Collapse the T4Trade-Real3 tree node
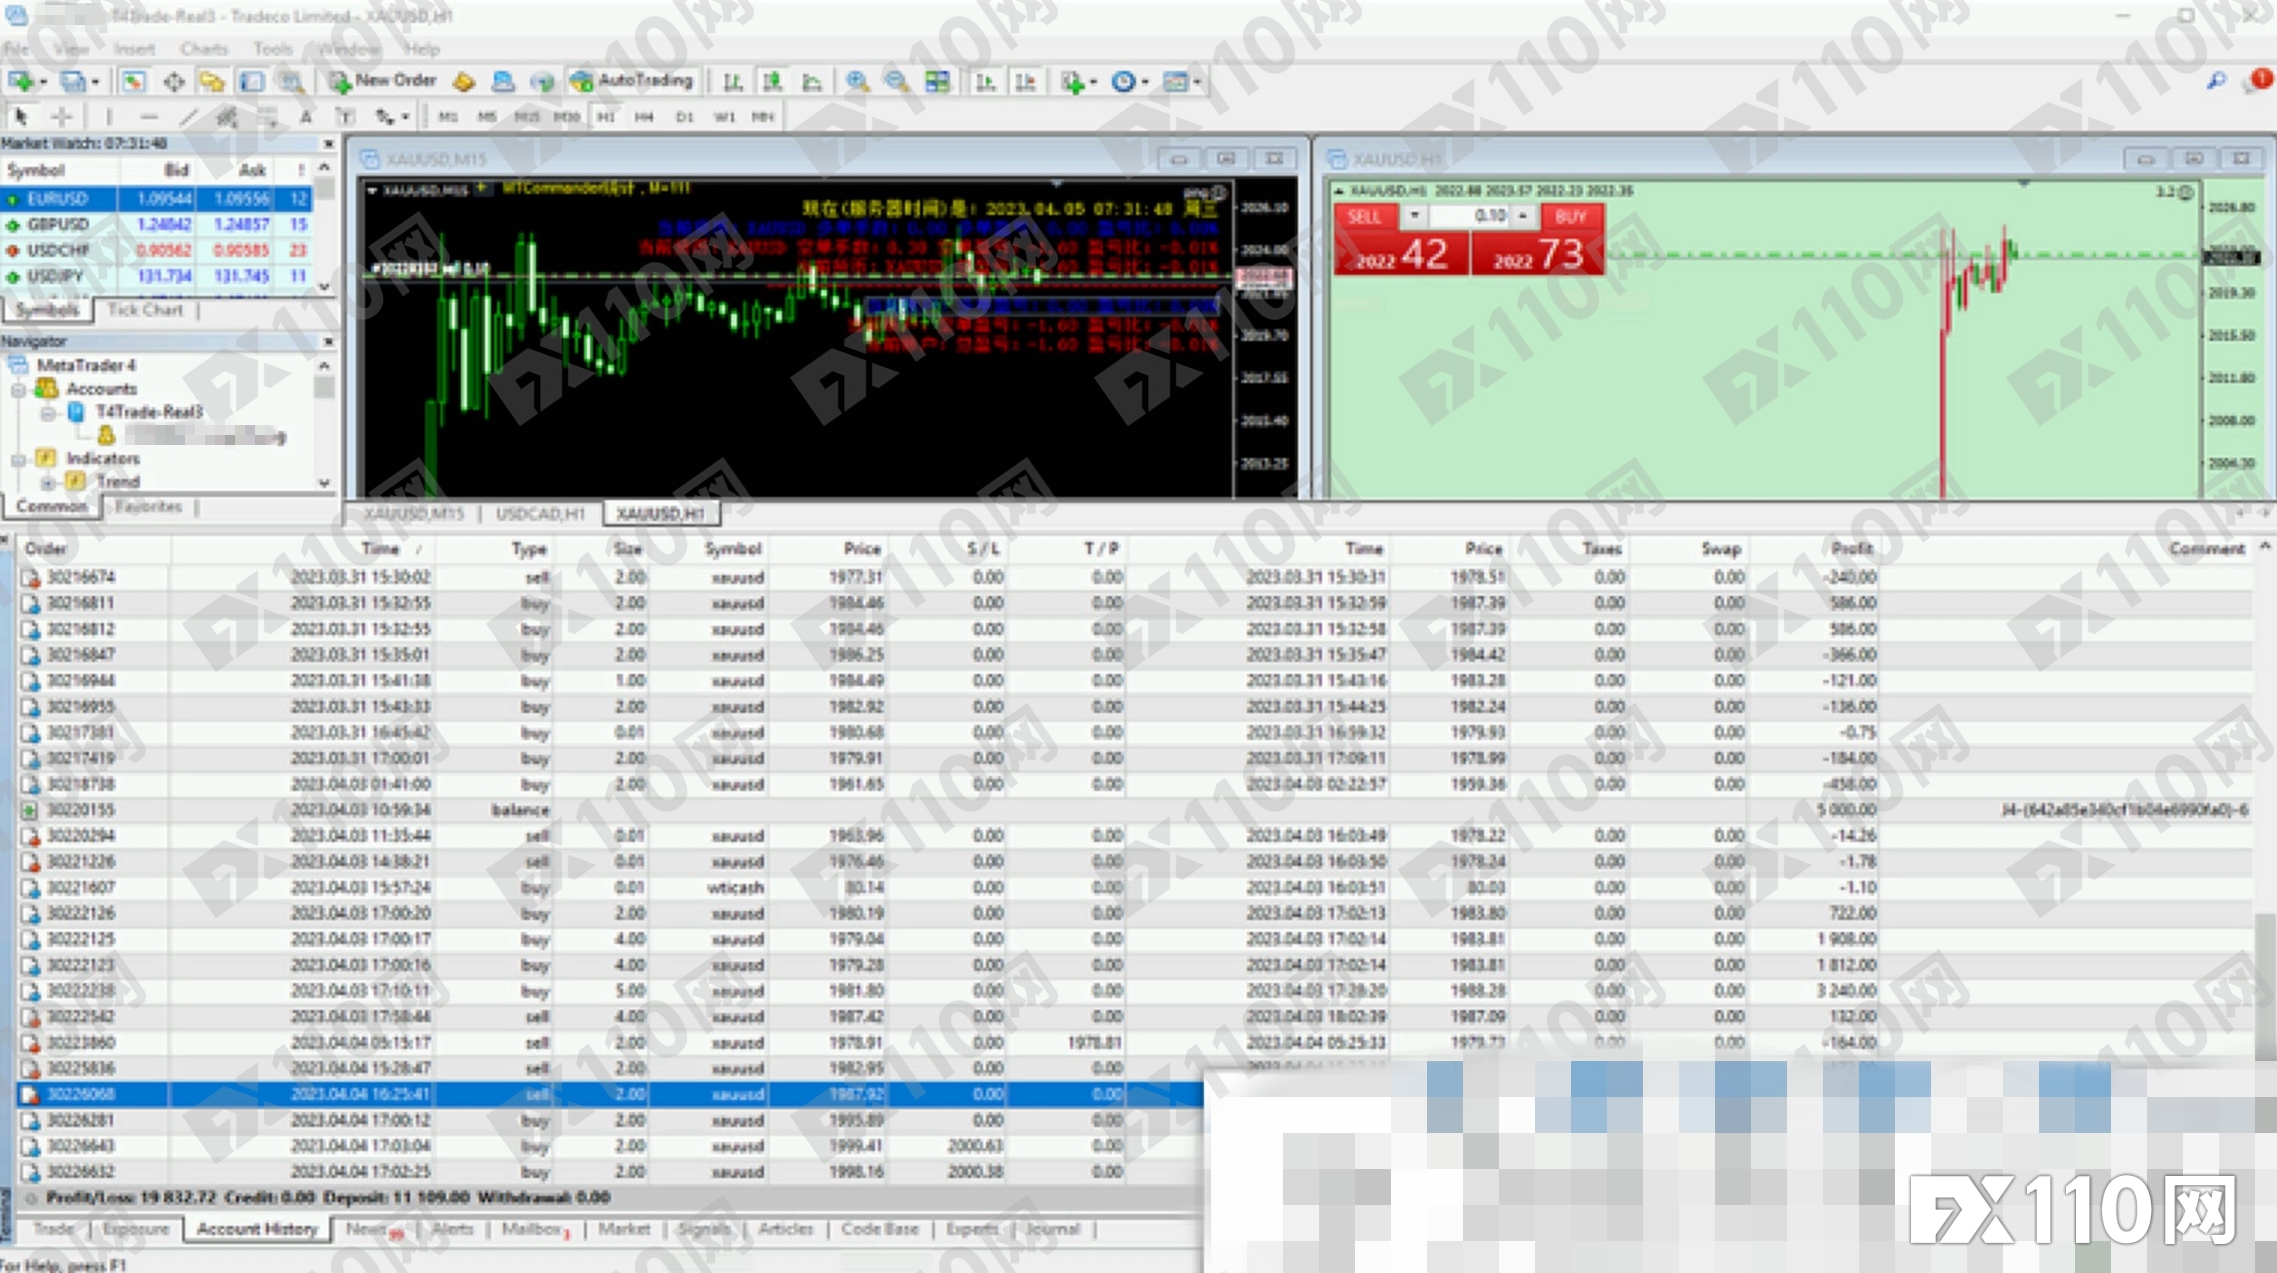This screenshot has height=1273, width=2277. click(47, 412)
